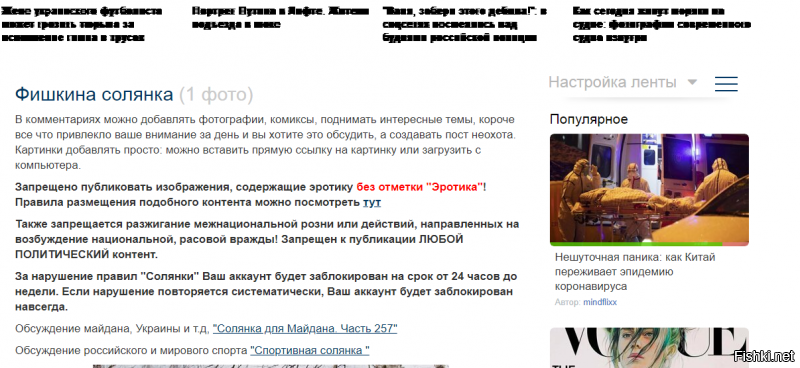Open the coronavirus ambulance thumbnail
Screen dimensions: 800x368
pos(649,189)
